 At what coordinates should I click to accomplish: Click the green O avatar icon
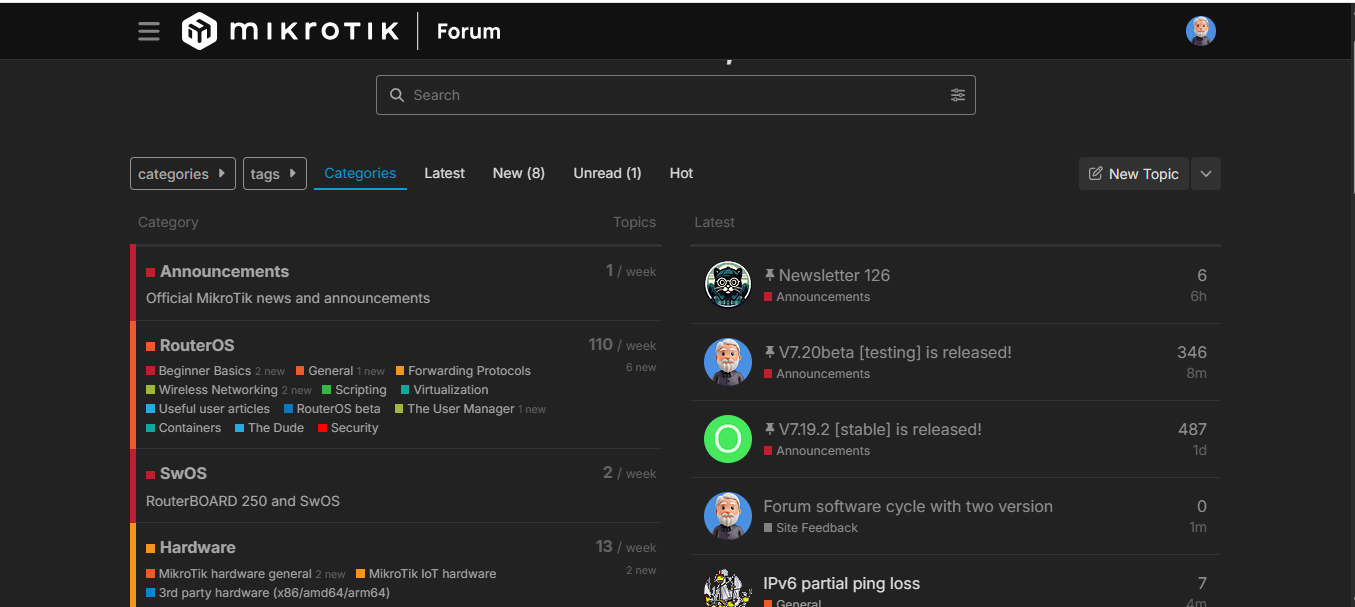click(x=728, y=439)
